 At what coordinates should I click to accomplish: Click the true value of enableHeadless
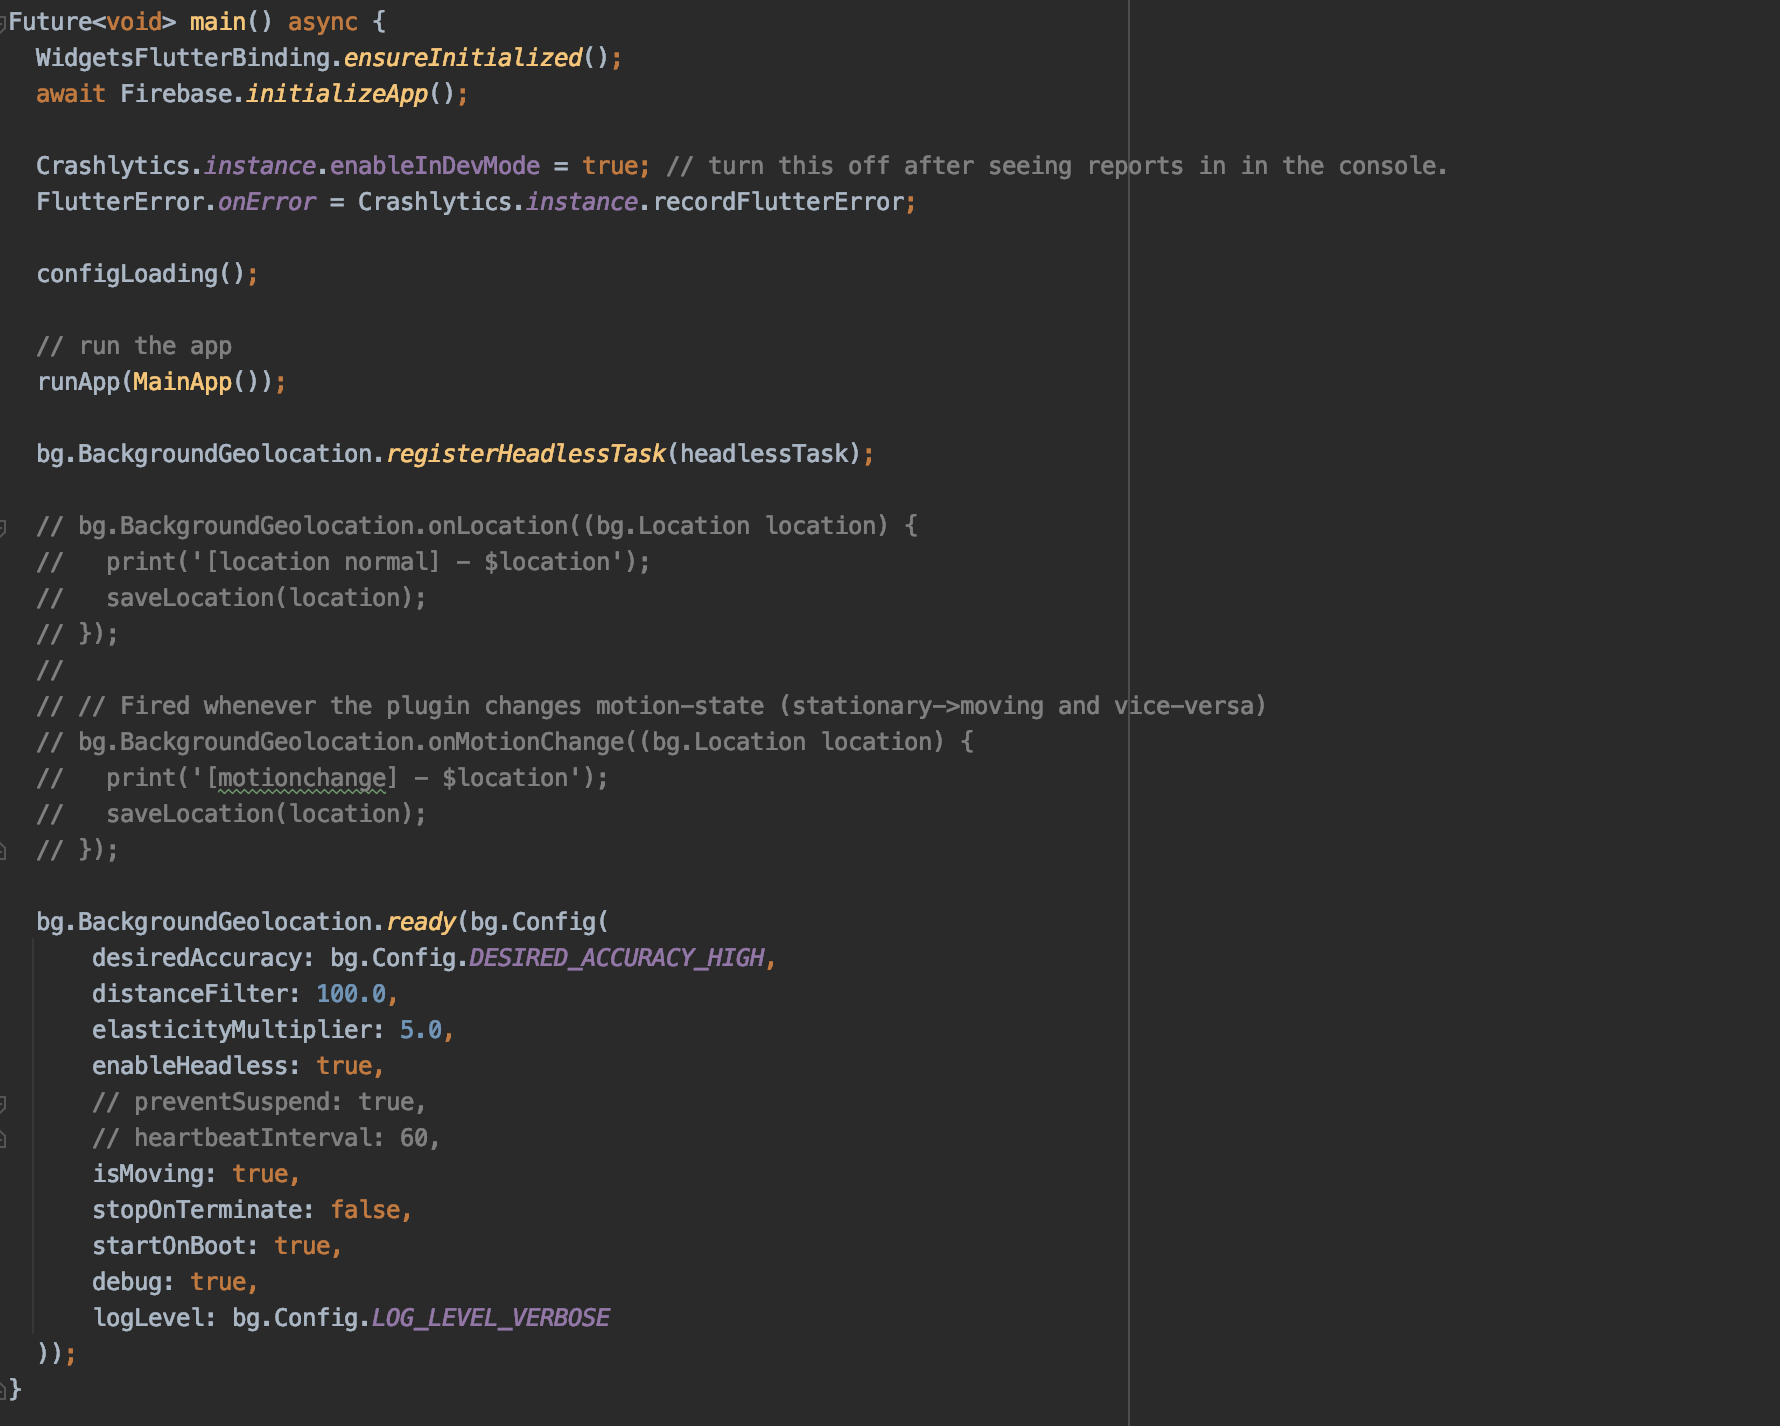[x=345, y=1065]
